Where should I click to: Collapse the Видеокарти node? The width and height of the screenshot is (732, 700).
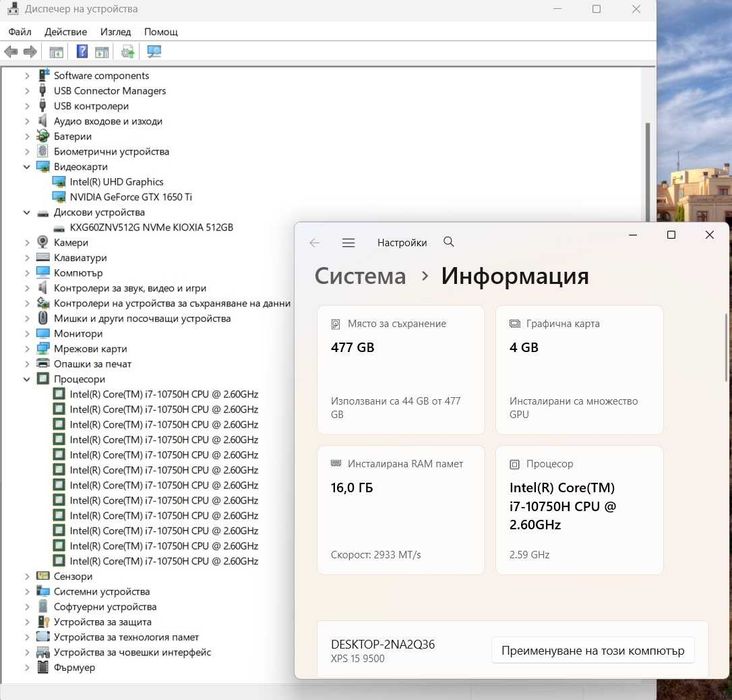pyautogui.click(x=27, y=167)
